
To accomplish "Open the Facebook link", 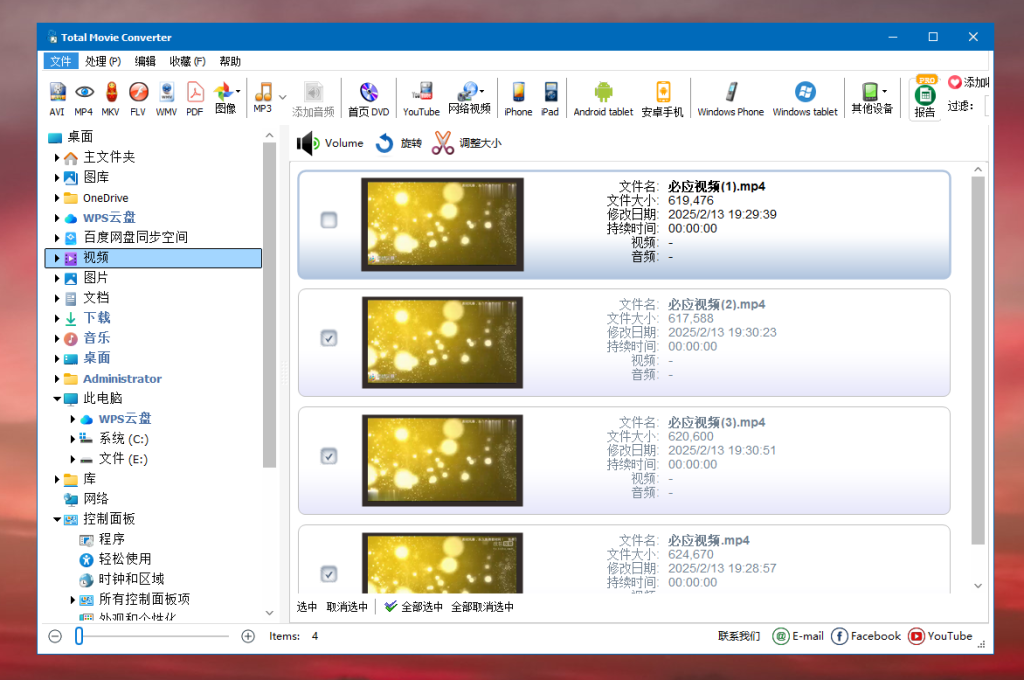I will tap(866, 636).
